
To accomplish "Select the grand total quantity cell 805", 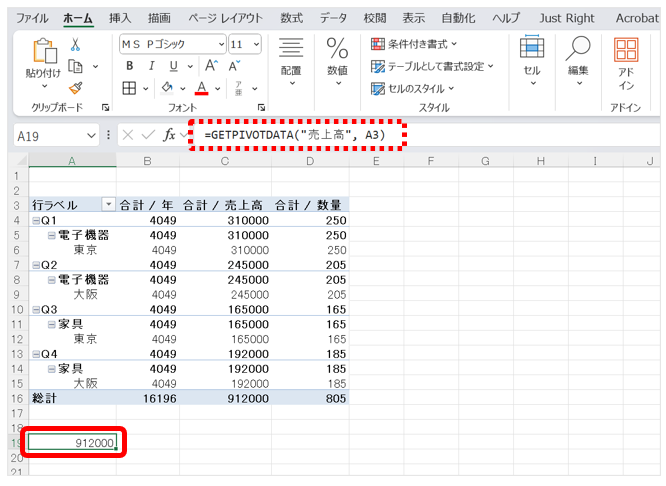I will click(x=310, y=398).
